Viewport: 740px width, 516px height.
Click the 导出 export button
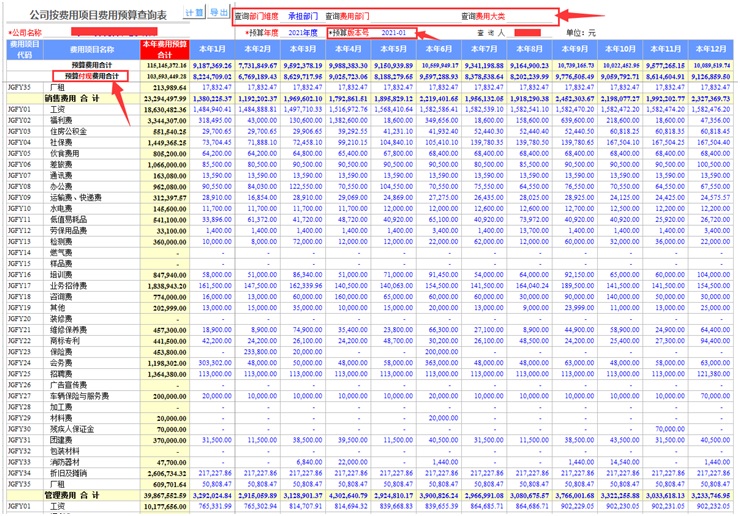[219, 12]
